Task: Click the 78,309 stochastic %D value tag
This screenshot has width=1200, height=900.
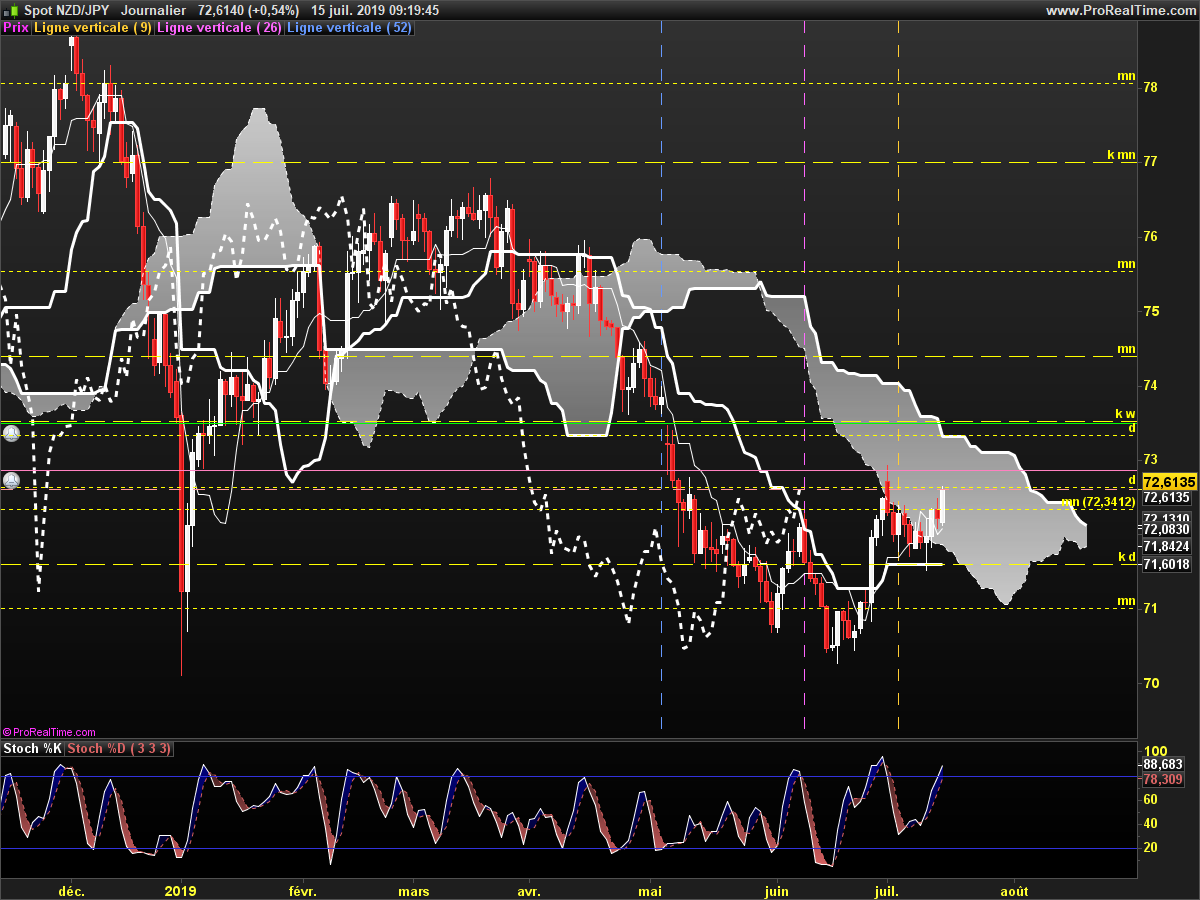Action: click(x=1164, y=779)
